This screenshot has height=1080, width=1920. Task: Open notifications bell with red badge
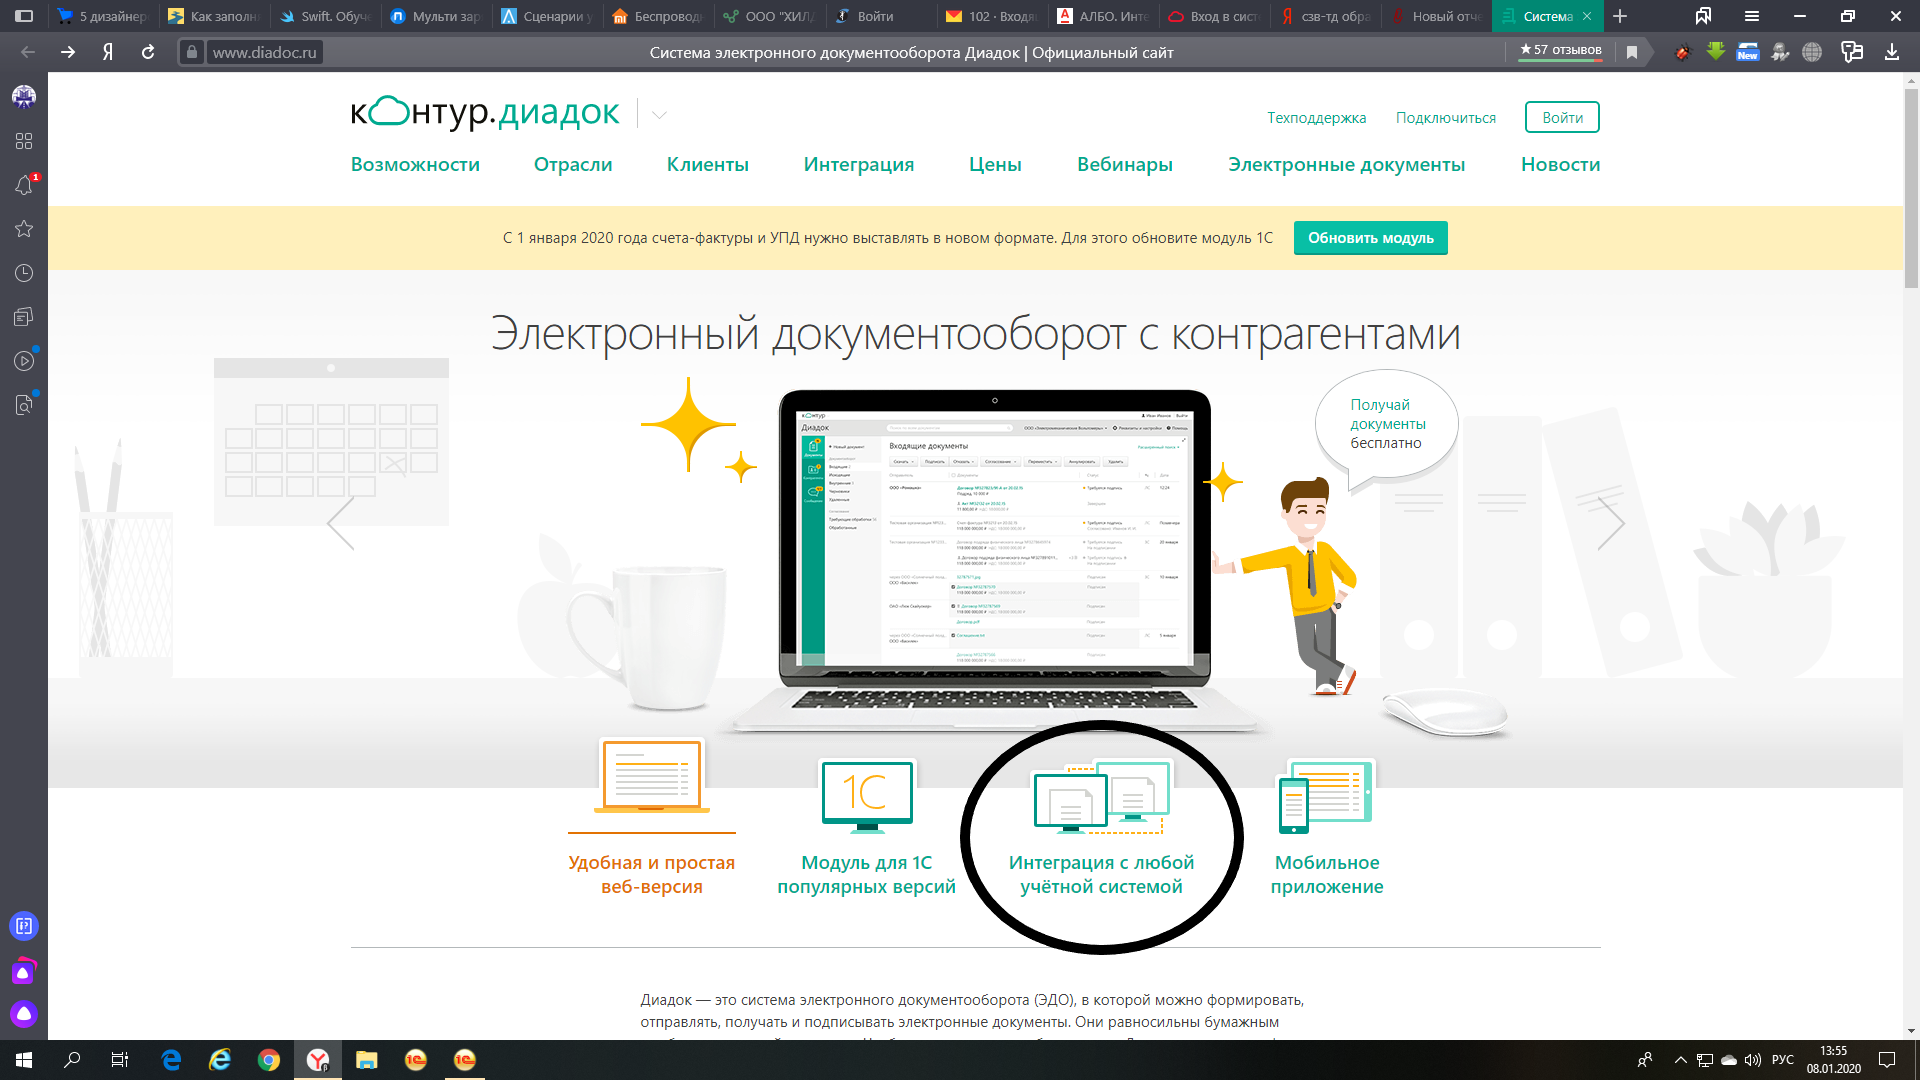(x=24, y=185)
